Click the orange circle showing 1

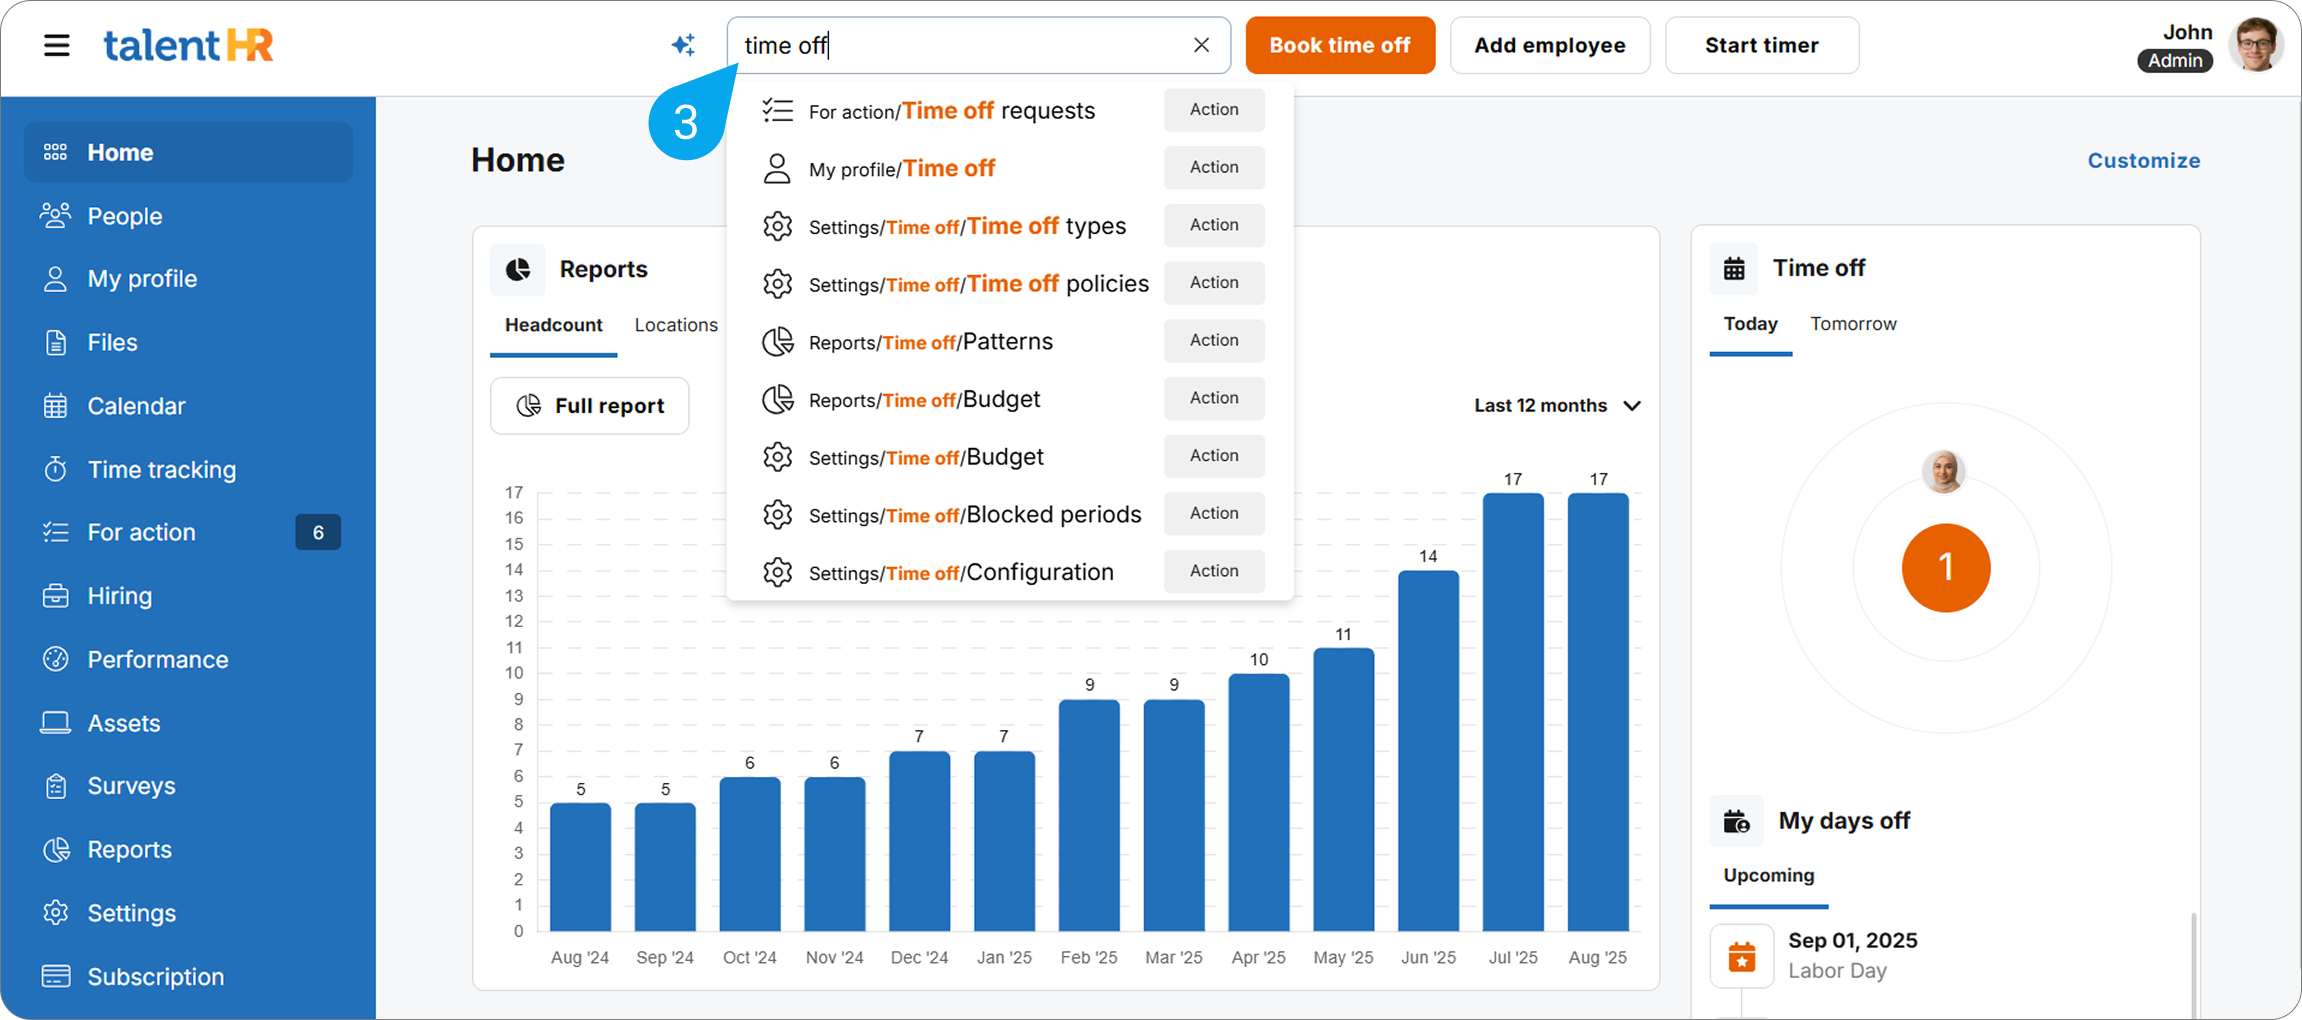[x=1945, y=568]
